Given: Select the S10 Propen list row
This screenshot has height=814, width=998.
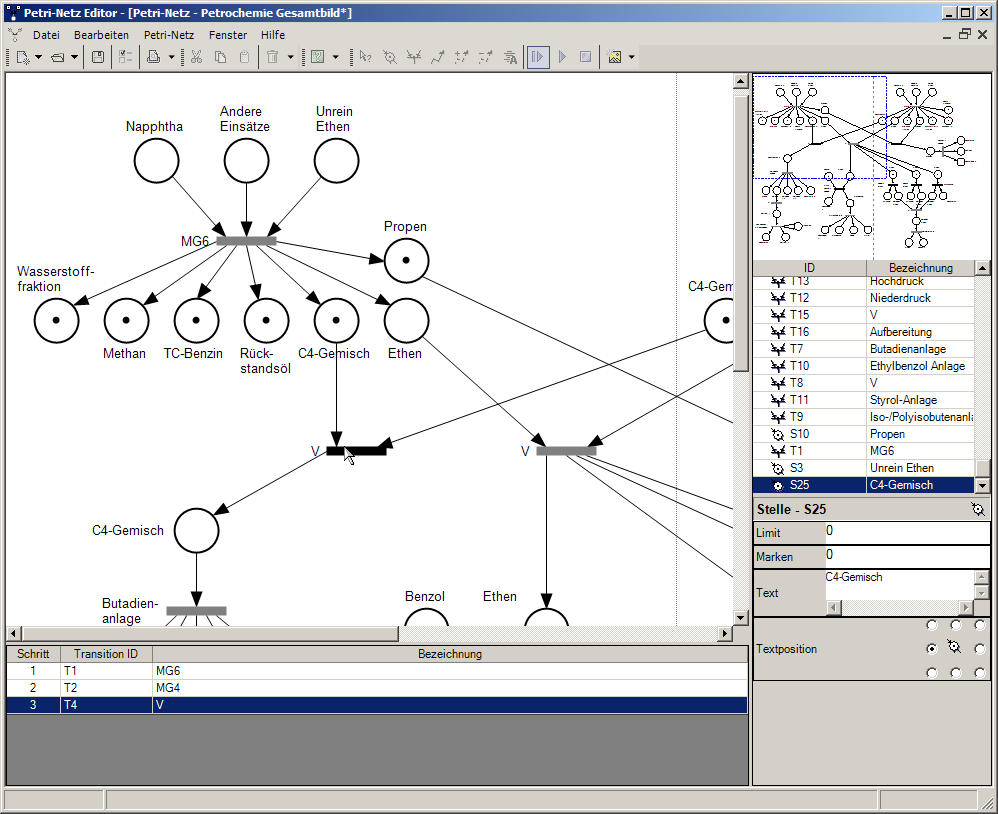Looking at the screenshot, I should (x=864, y=434).
